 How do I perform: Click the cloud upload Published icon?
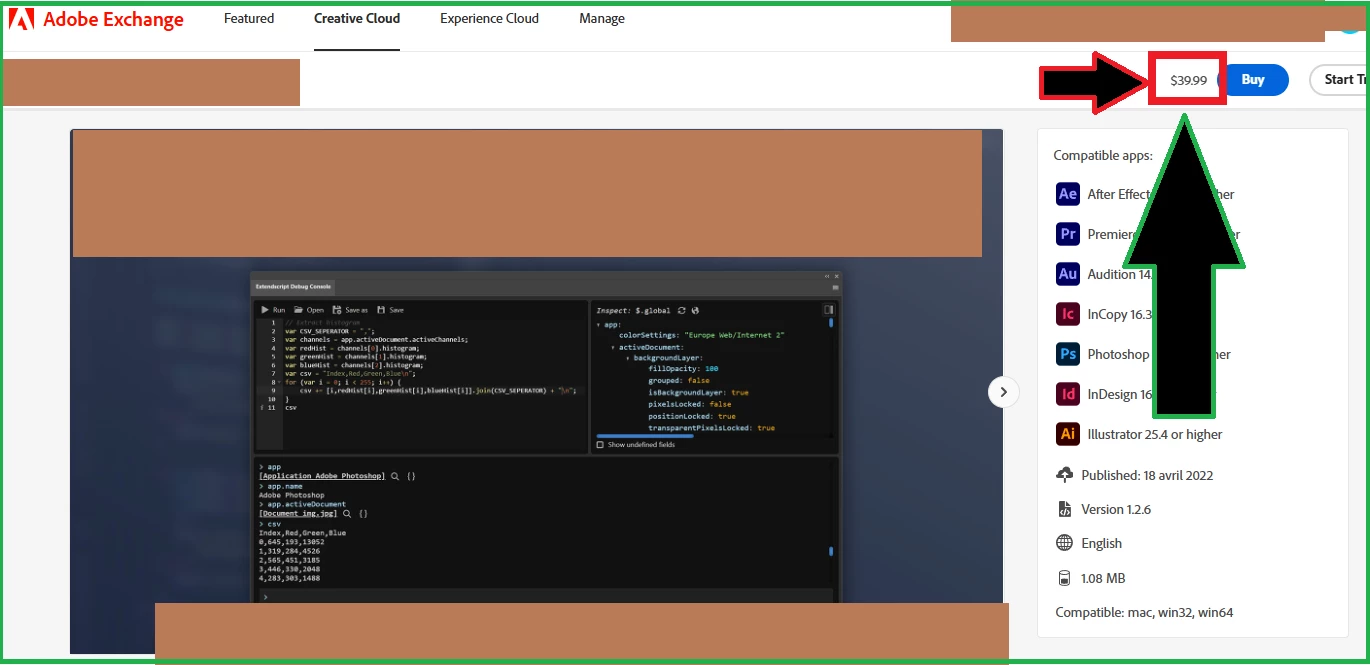tap(1064, 475)
